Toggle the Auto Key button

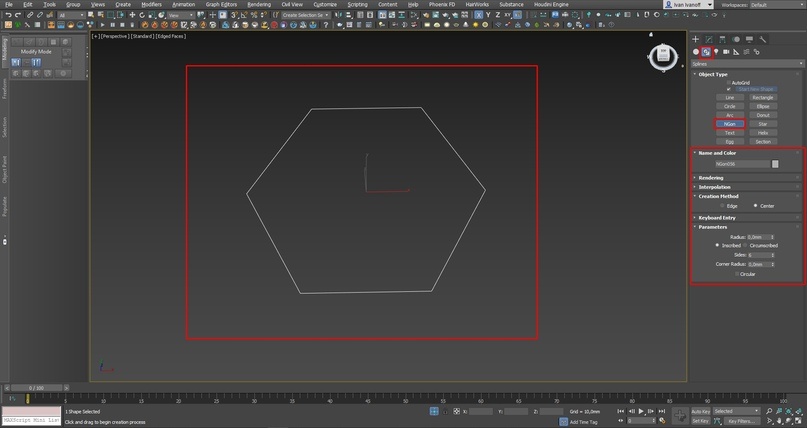coord(700,411)
